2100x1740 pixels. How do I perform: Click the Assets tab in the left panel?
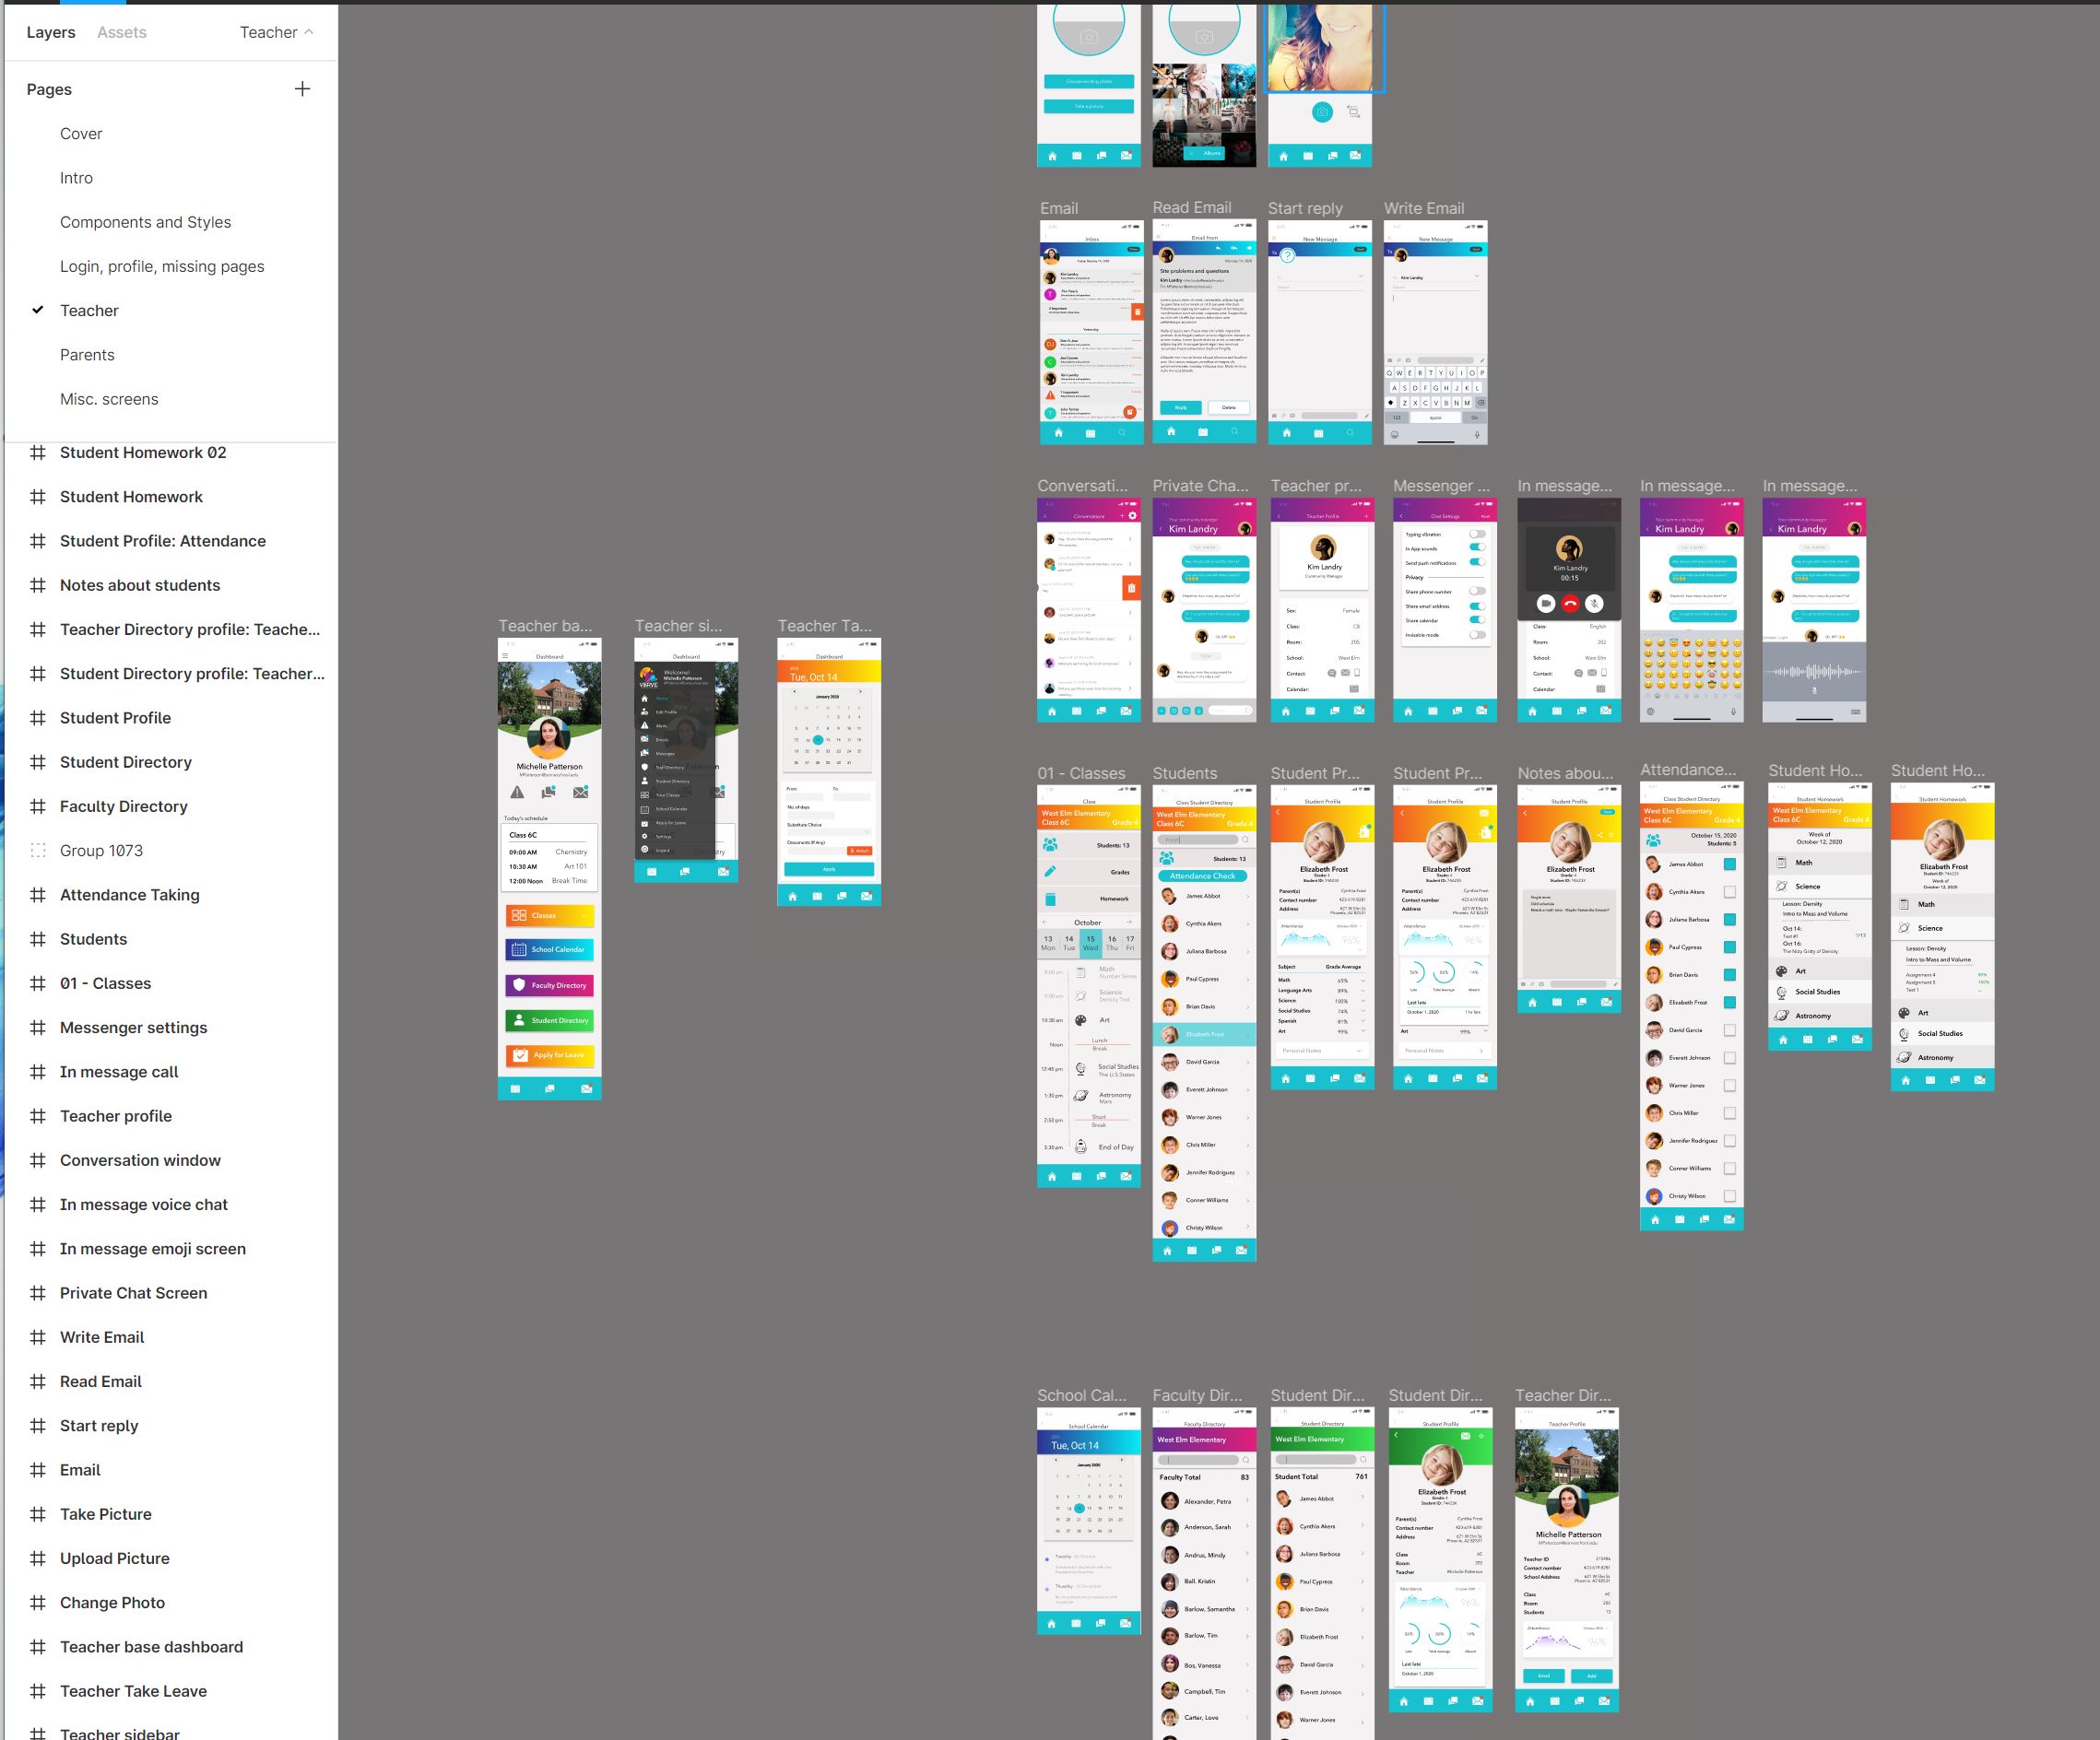point(119,31)
